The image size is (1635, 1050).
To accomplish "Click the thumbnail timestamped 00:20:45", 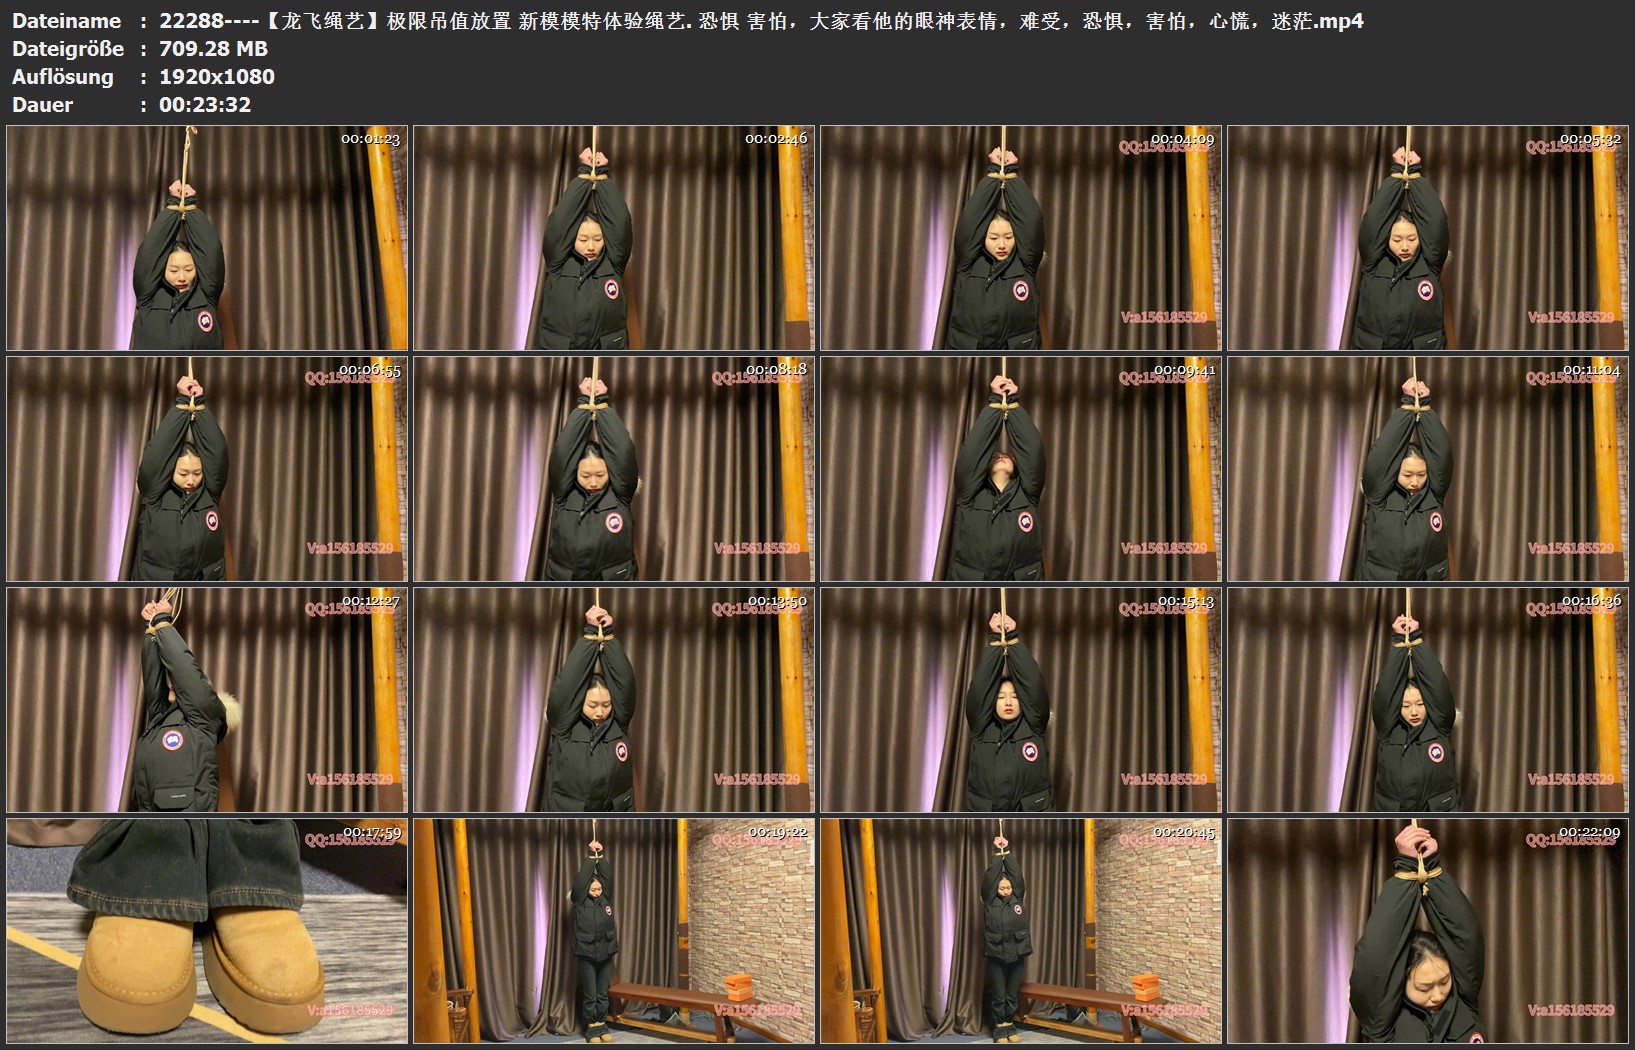I will pyautogui.click(x=1021, y=931).
